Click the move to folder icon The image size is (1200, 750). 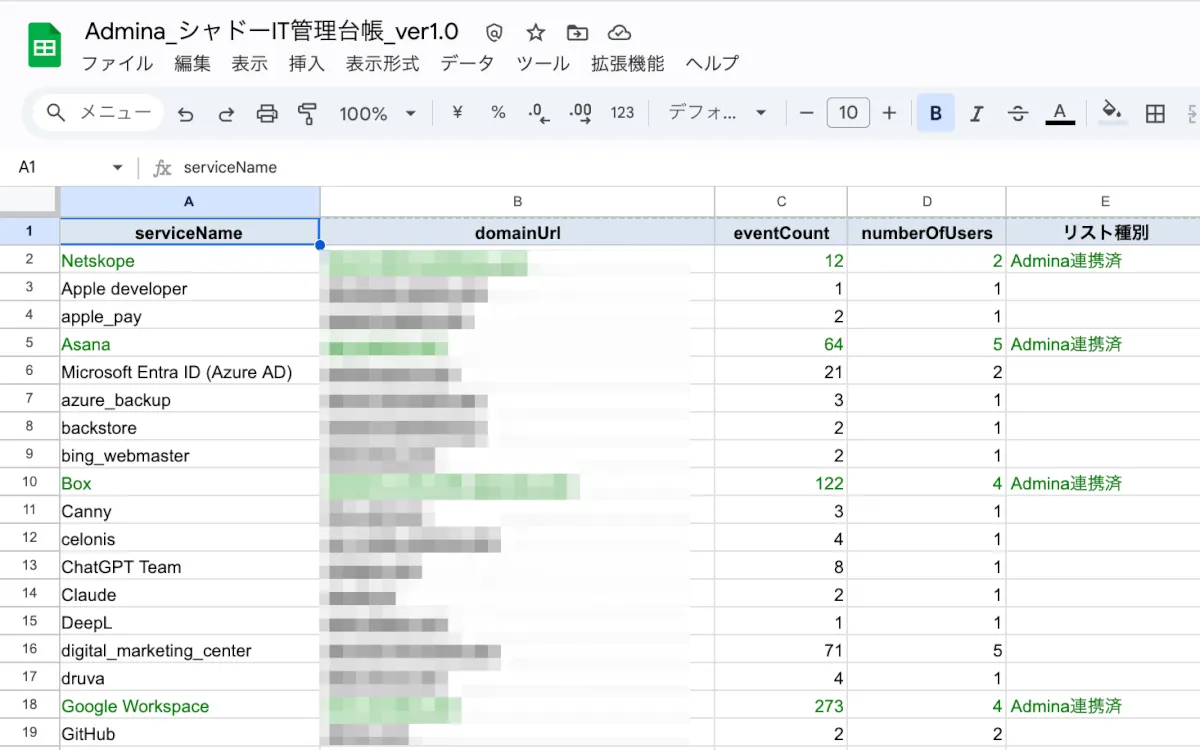point(577,33)
